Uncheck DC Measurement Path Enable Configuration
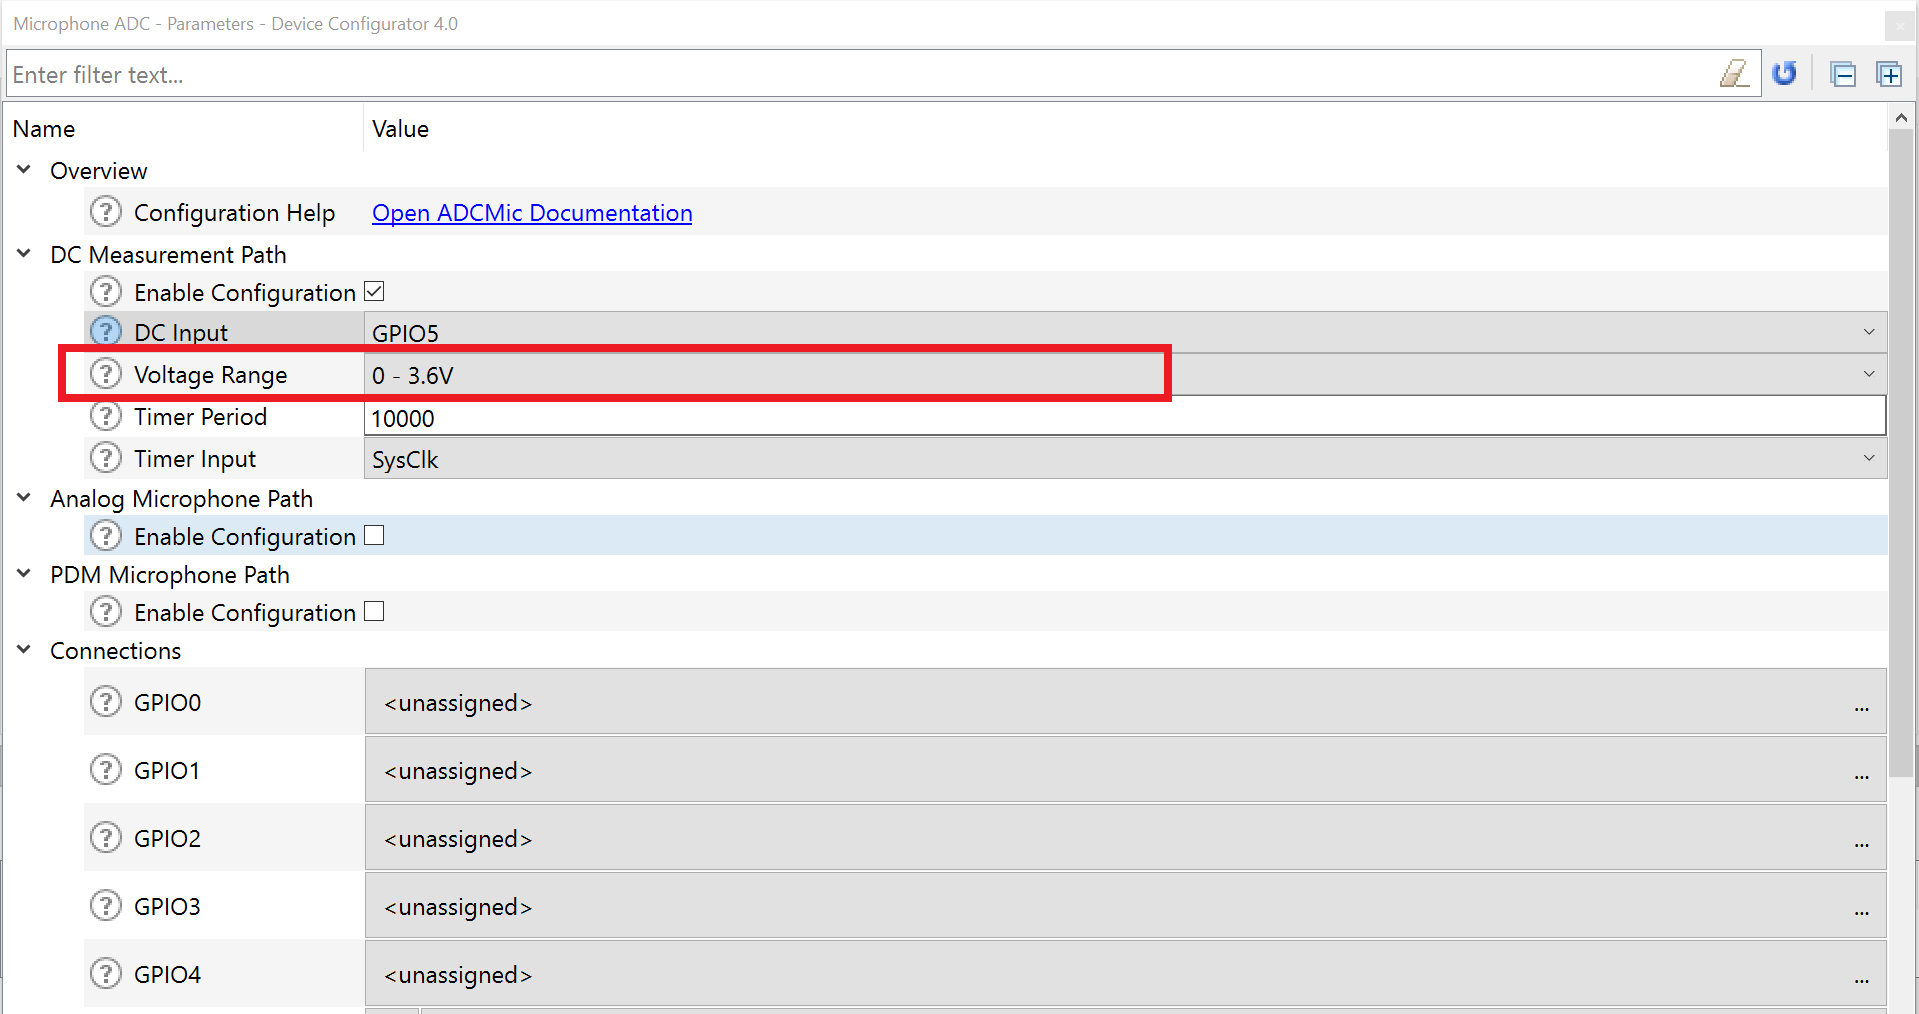 (x=374, y=292)
